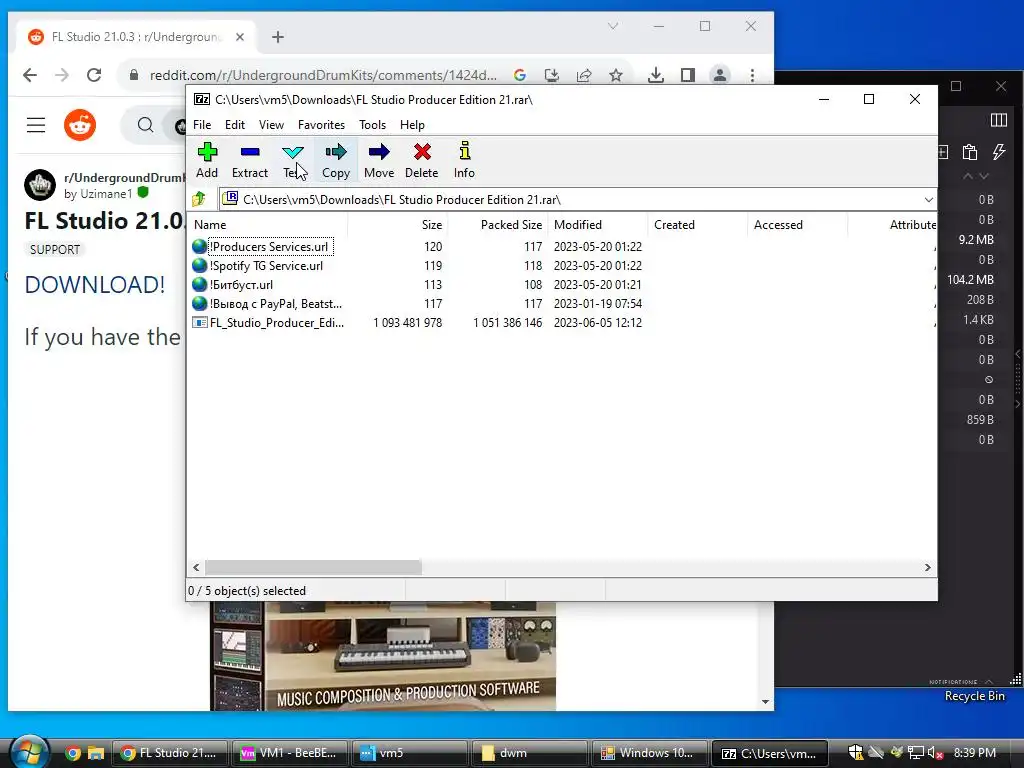Click the Chrome forward arrow
The image size is (1024, 768).
tap(62, 75)
